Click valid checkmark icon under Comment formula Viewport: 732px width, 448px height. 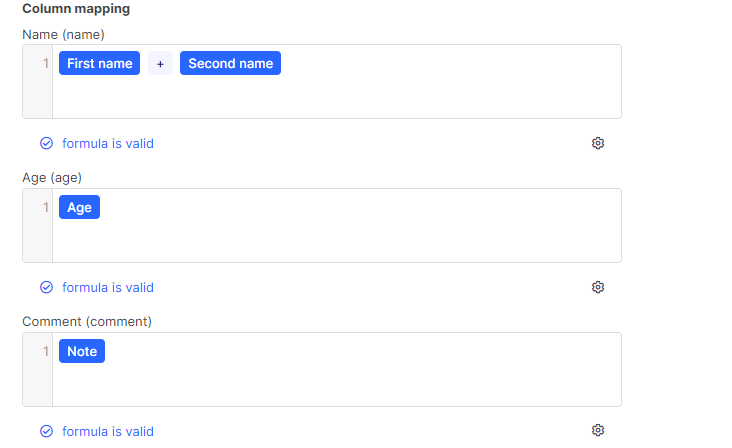(46, 431)
